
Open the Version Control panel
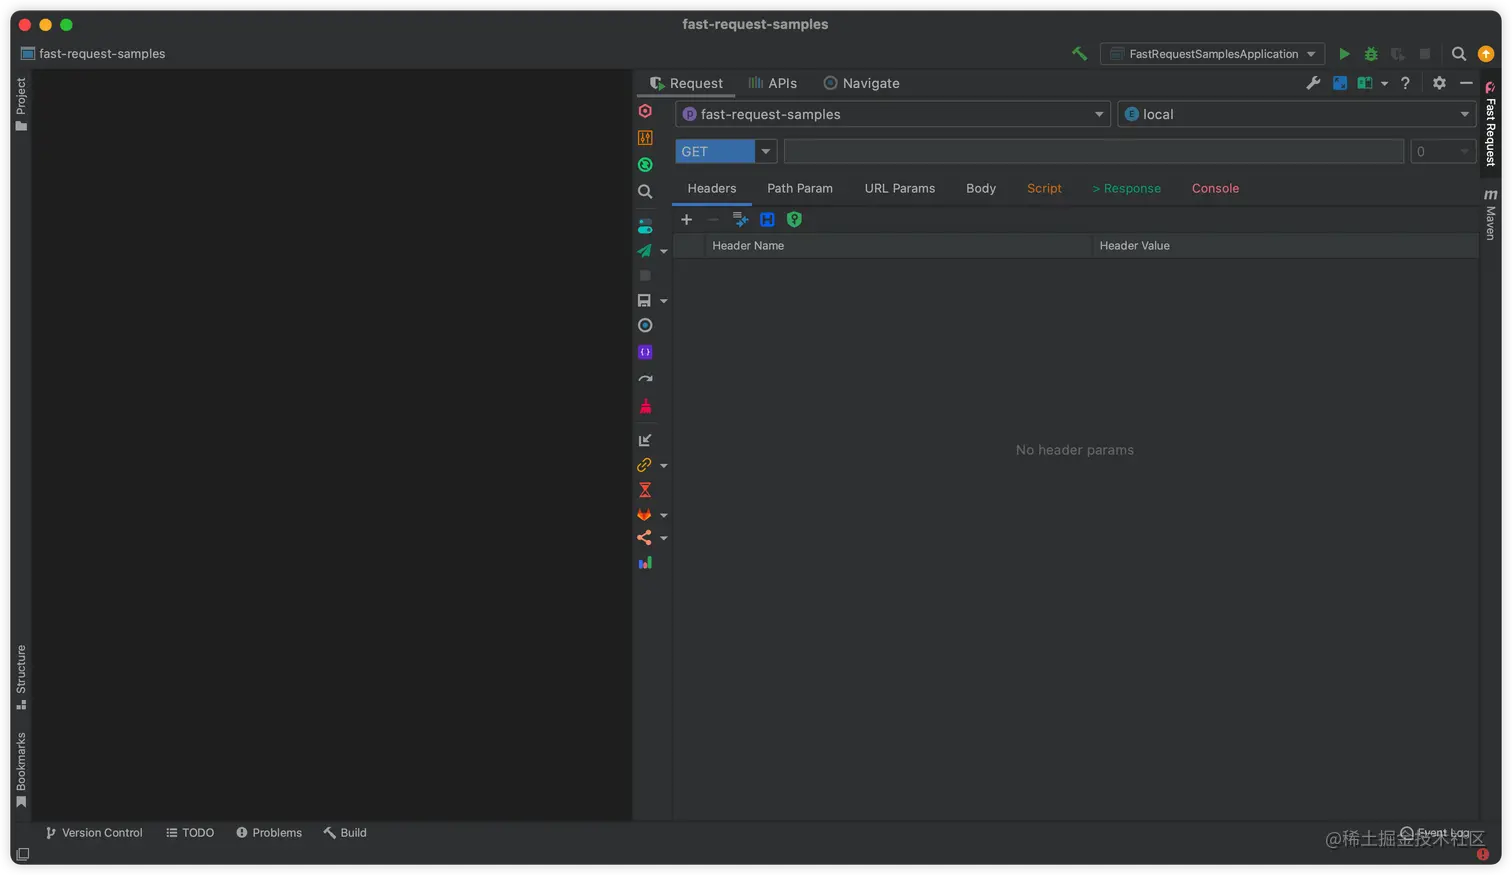[93, 832]
